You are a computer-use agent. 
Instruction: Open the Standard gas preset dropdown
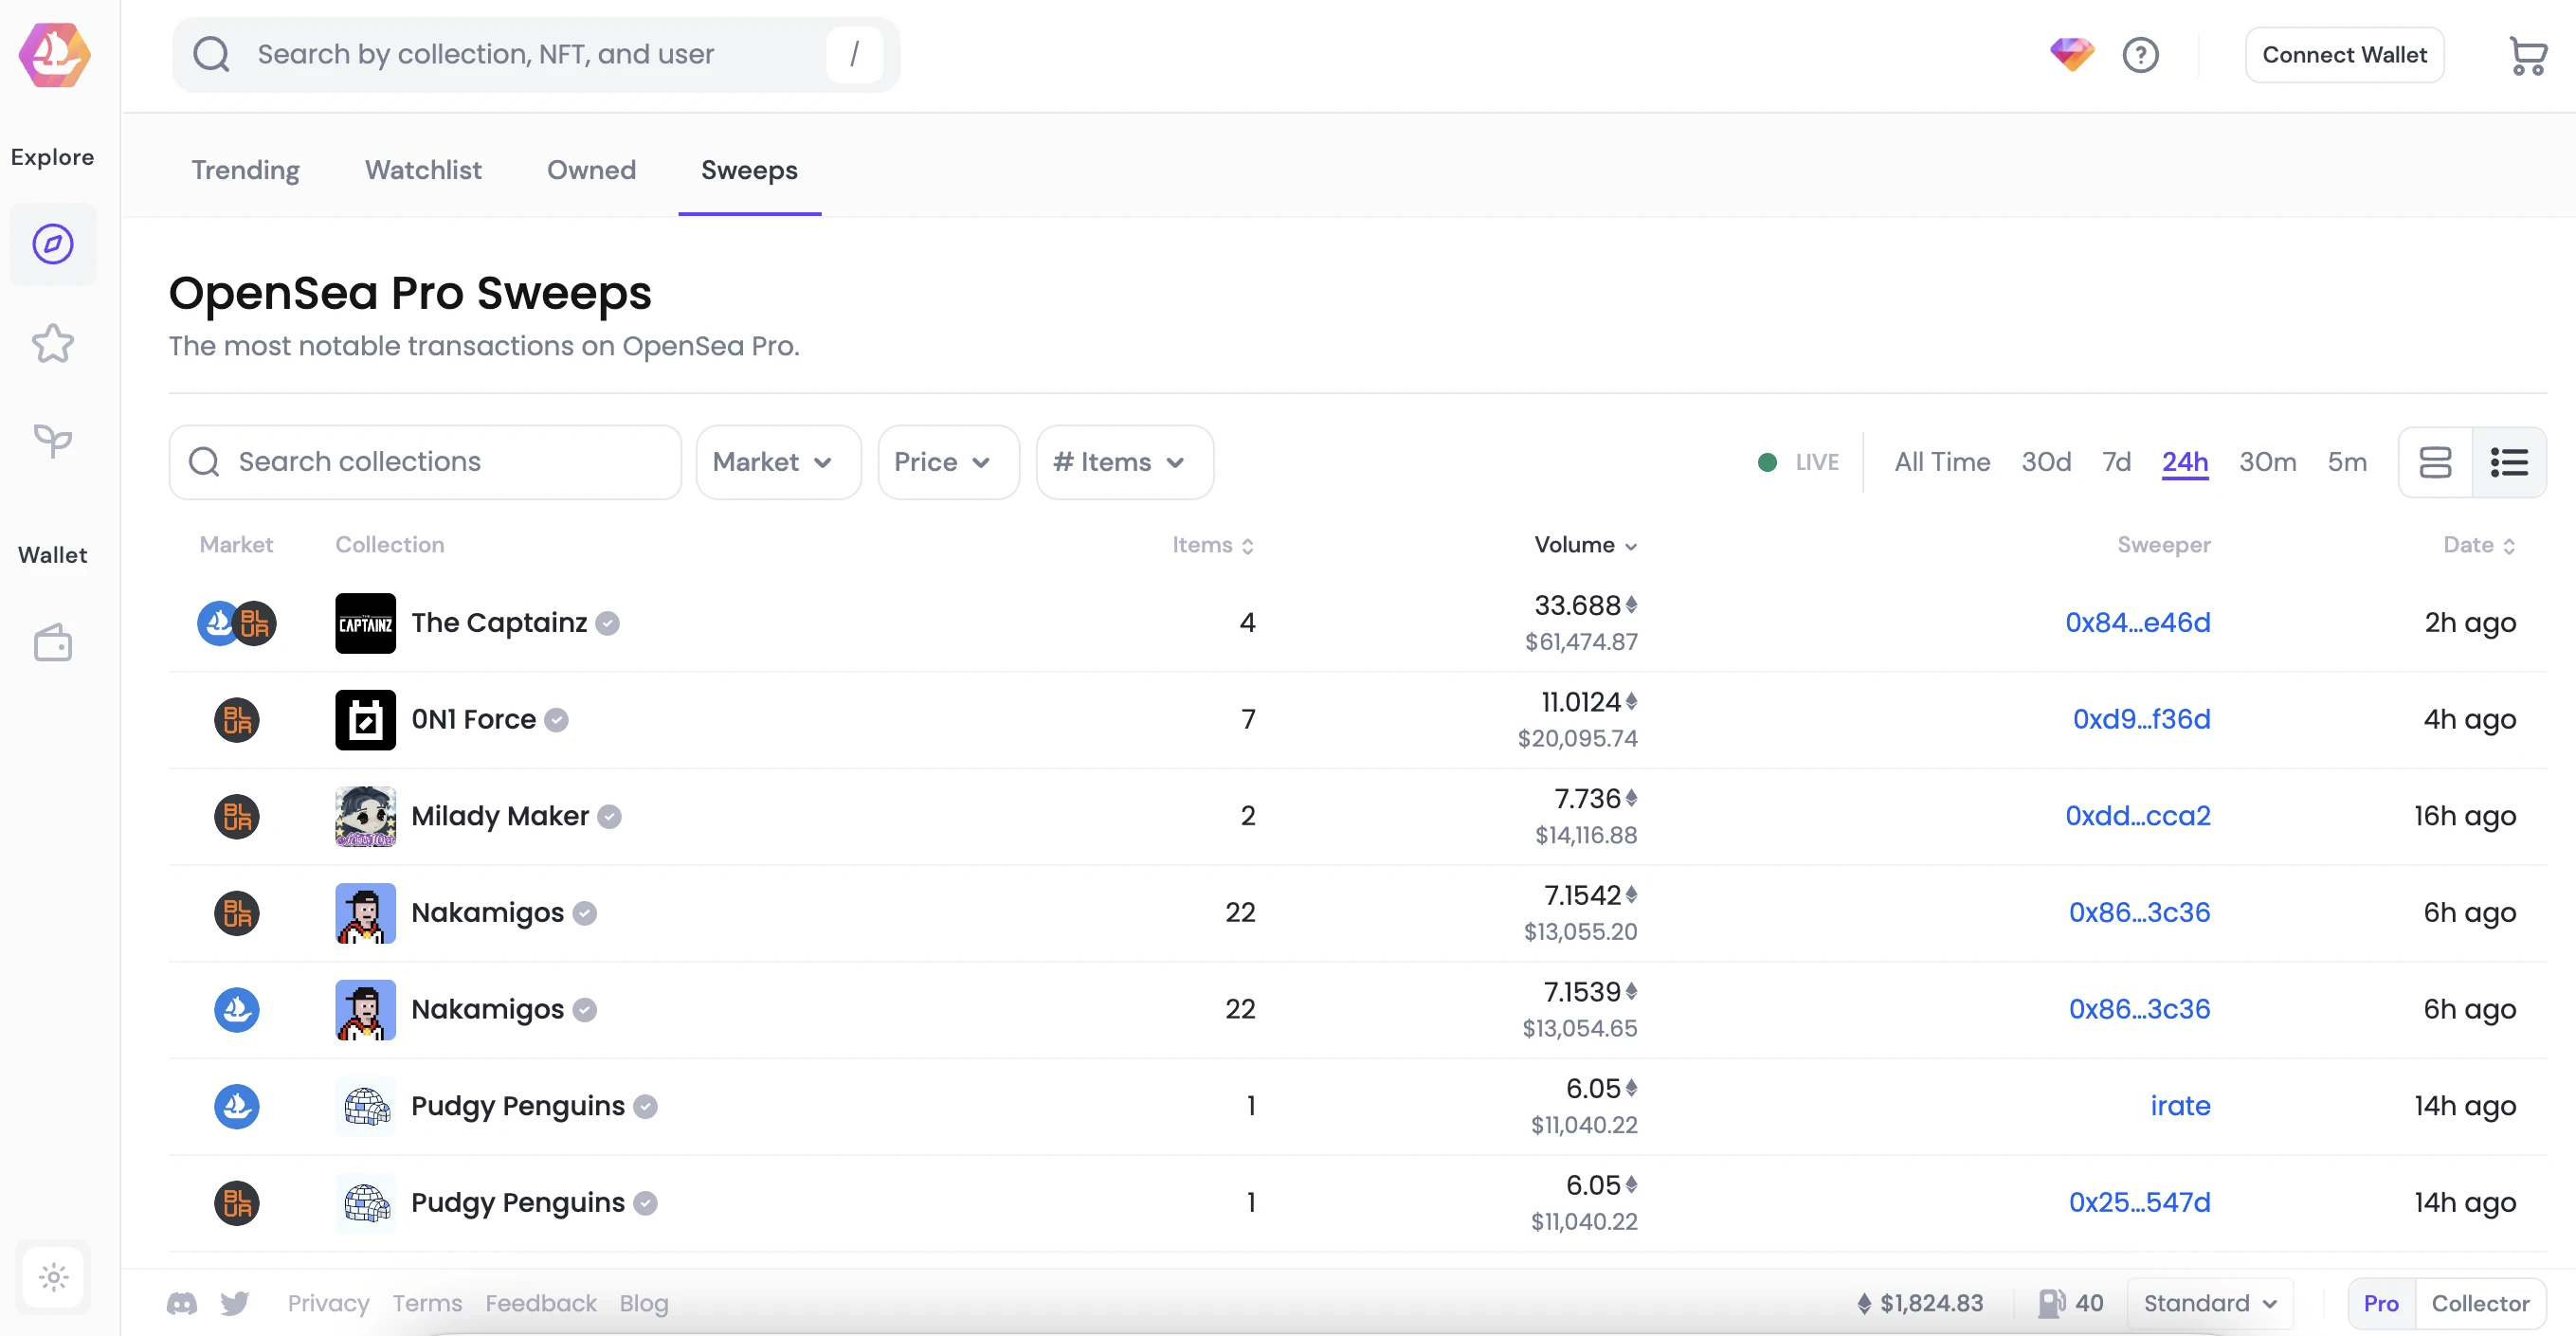pyautogui.click(x=2209, y=1303)
